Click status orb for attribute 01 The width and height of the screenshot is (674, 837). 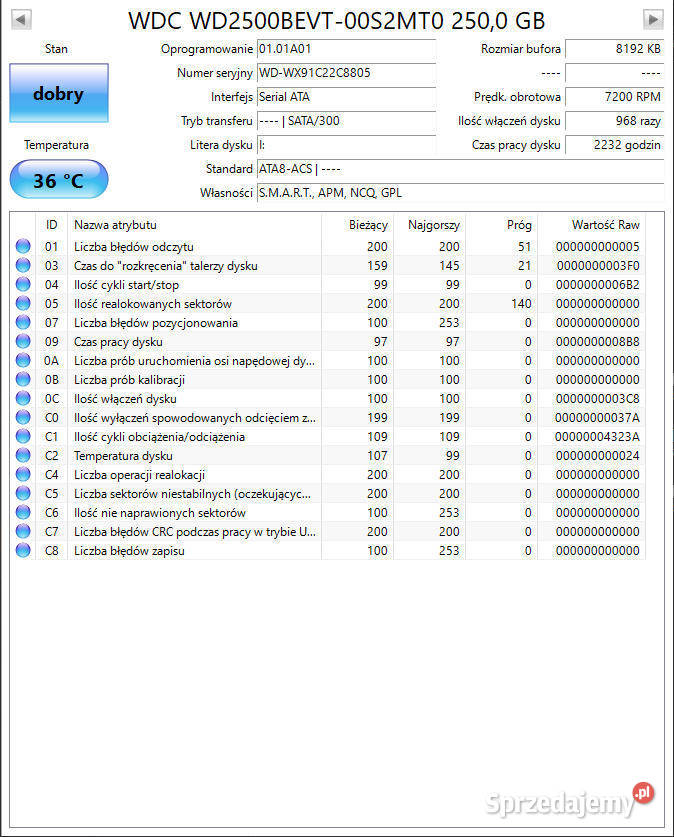pos(23,246)
